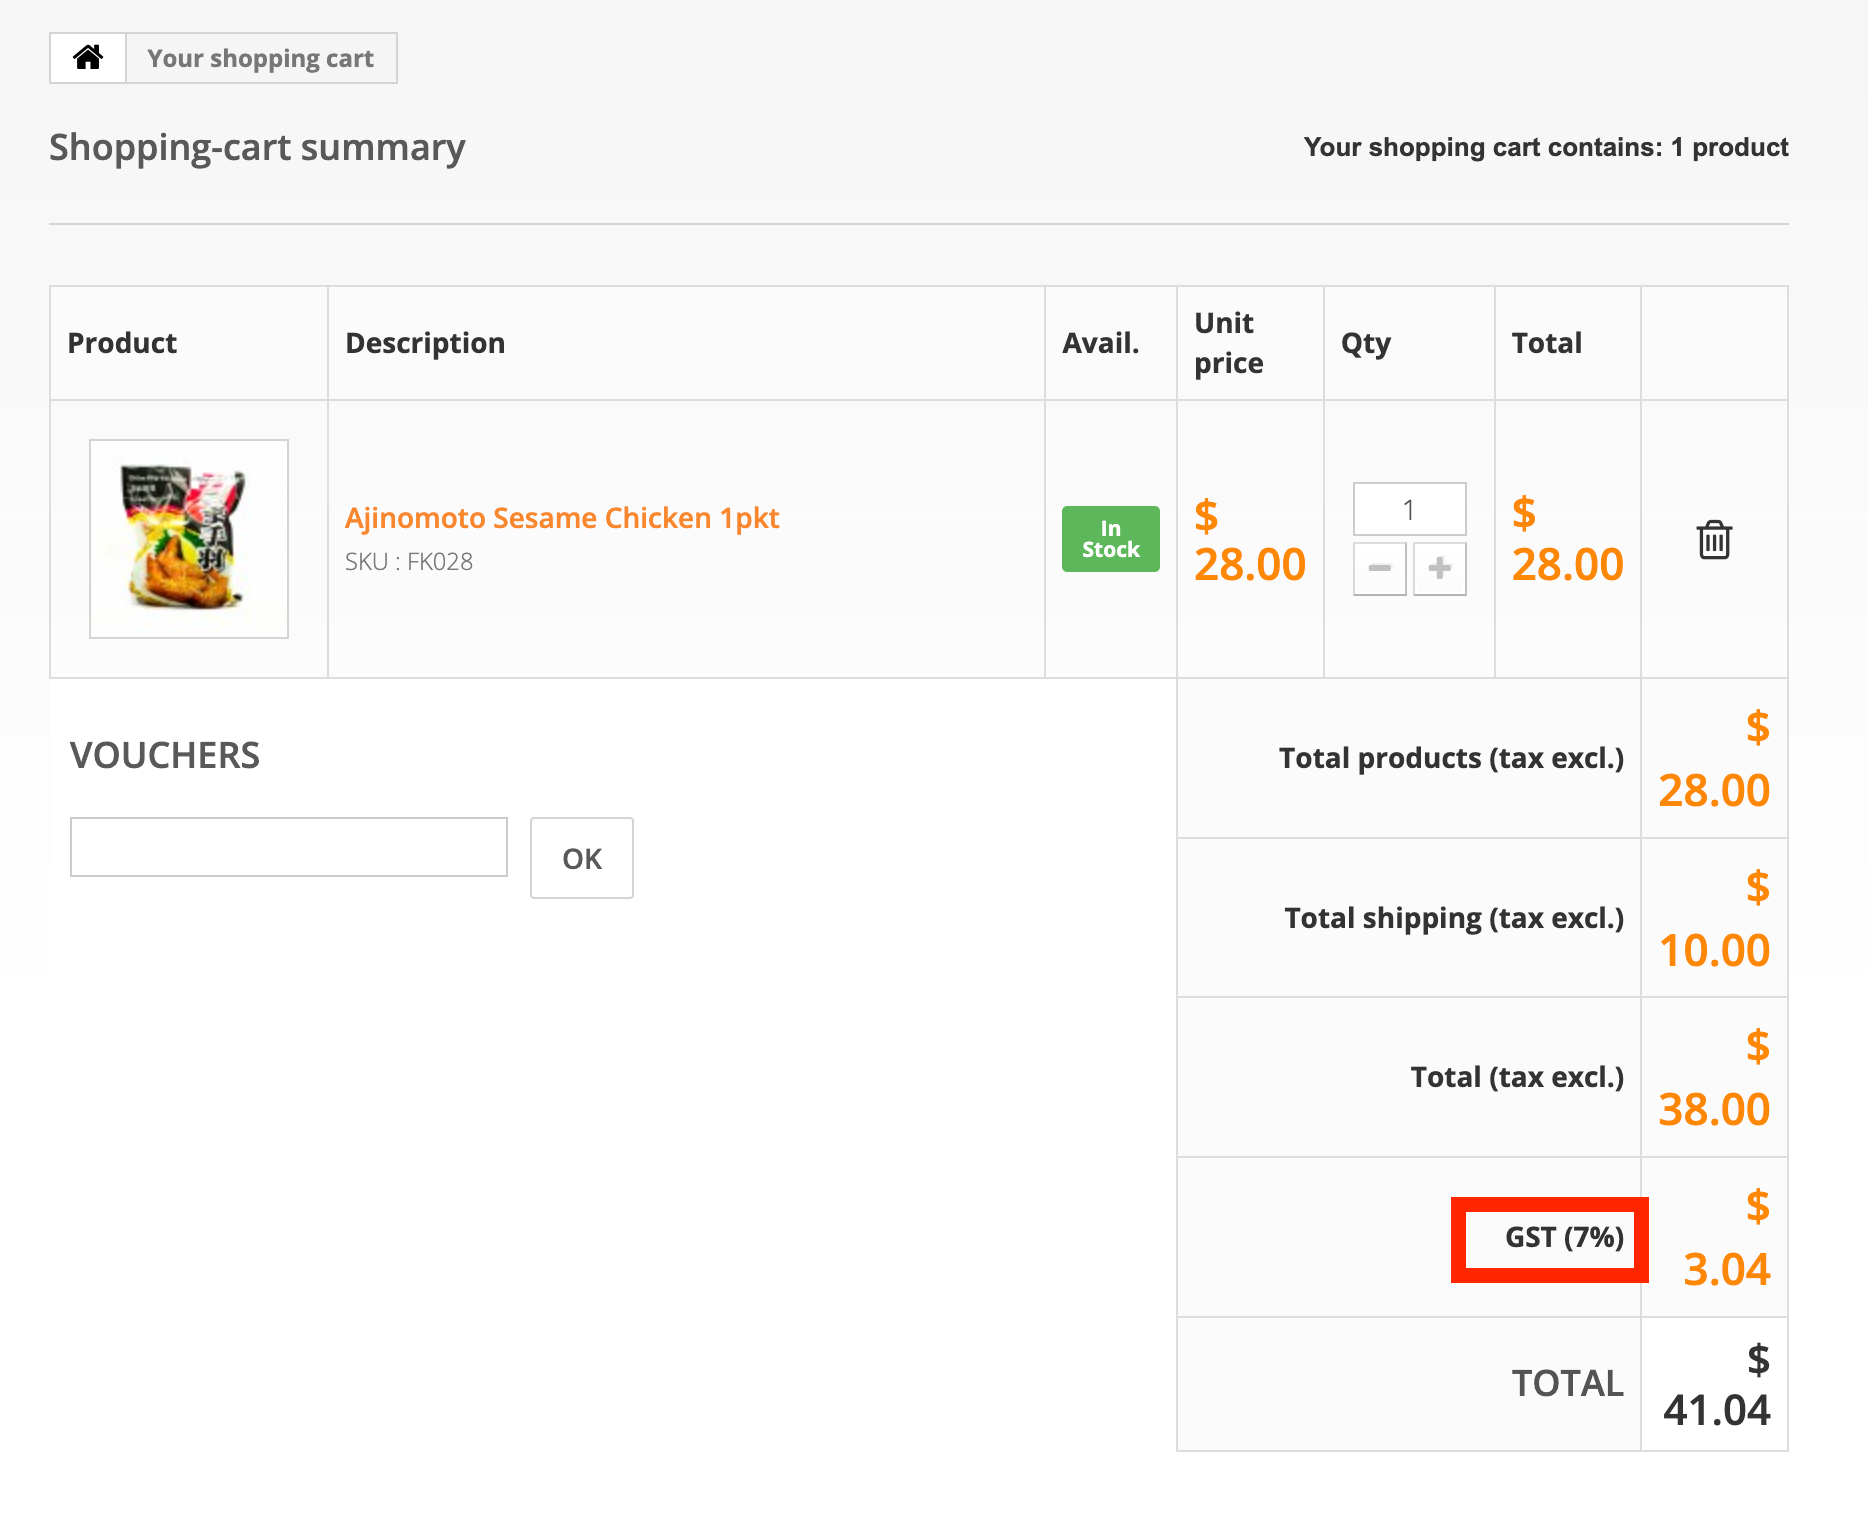The height and width of the screenshot is (1522, 1868).
Task: Decrease quantity with the minus button
Action: [x=1380, y=569]
